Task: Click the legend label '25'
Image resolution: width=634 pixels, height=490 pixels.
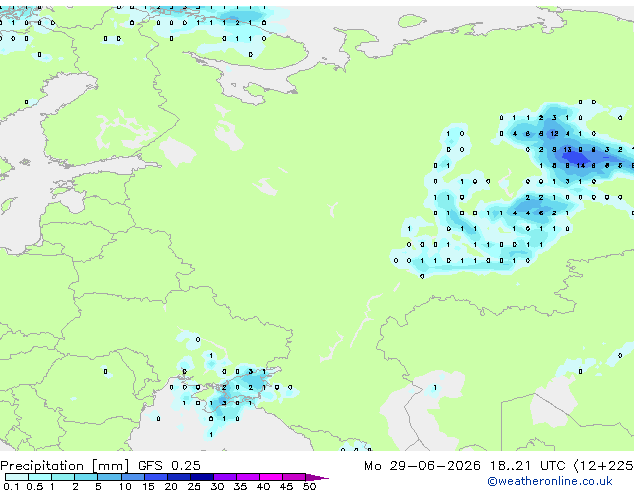Action: [194, 486]
